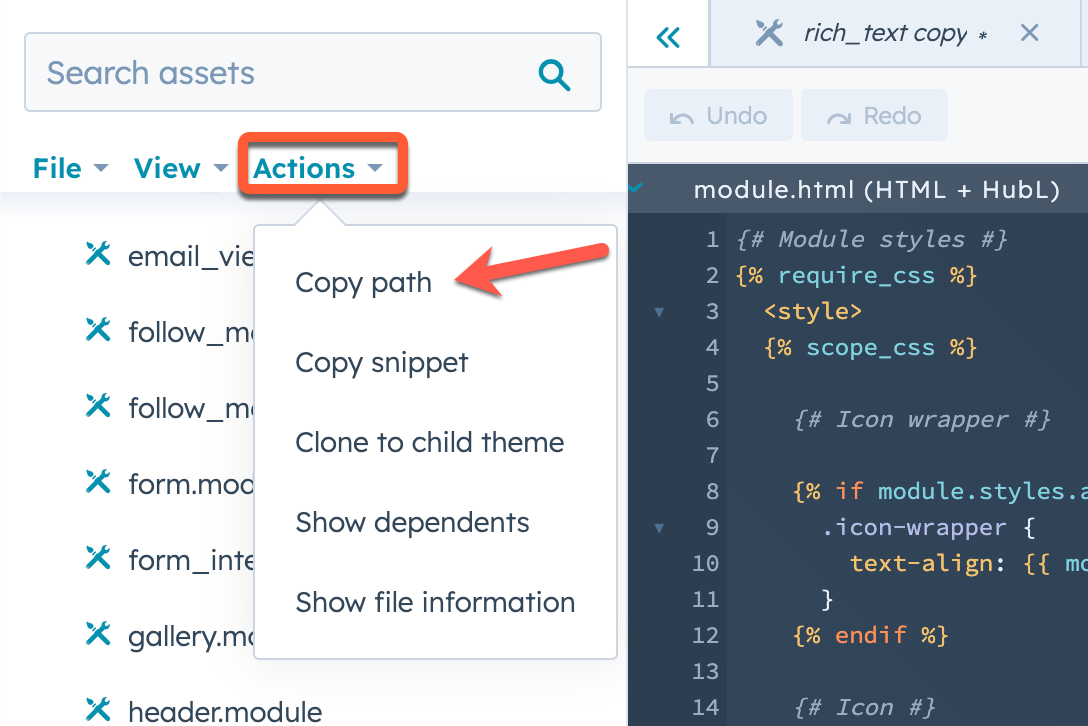The width and height of the screenshot is (1088, 726).
Task: Click the magnifying glass search icon
Action: 554,72
